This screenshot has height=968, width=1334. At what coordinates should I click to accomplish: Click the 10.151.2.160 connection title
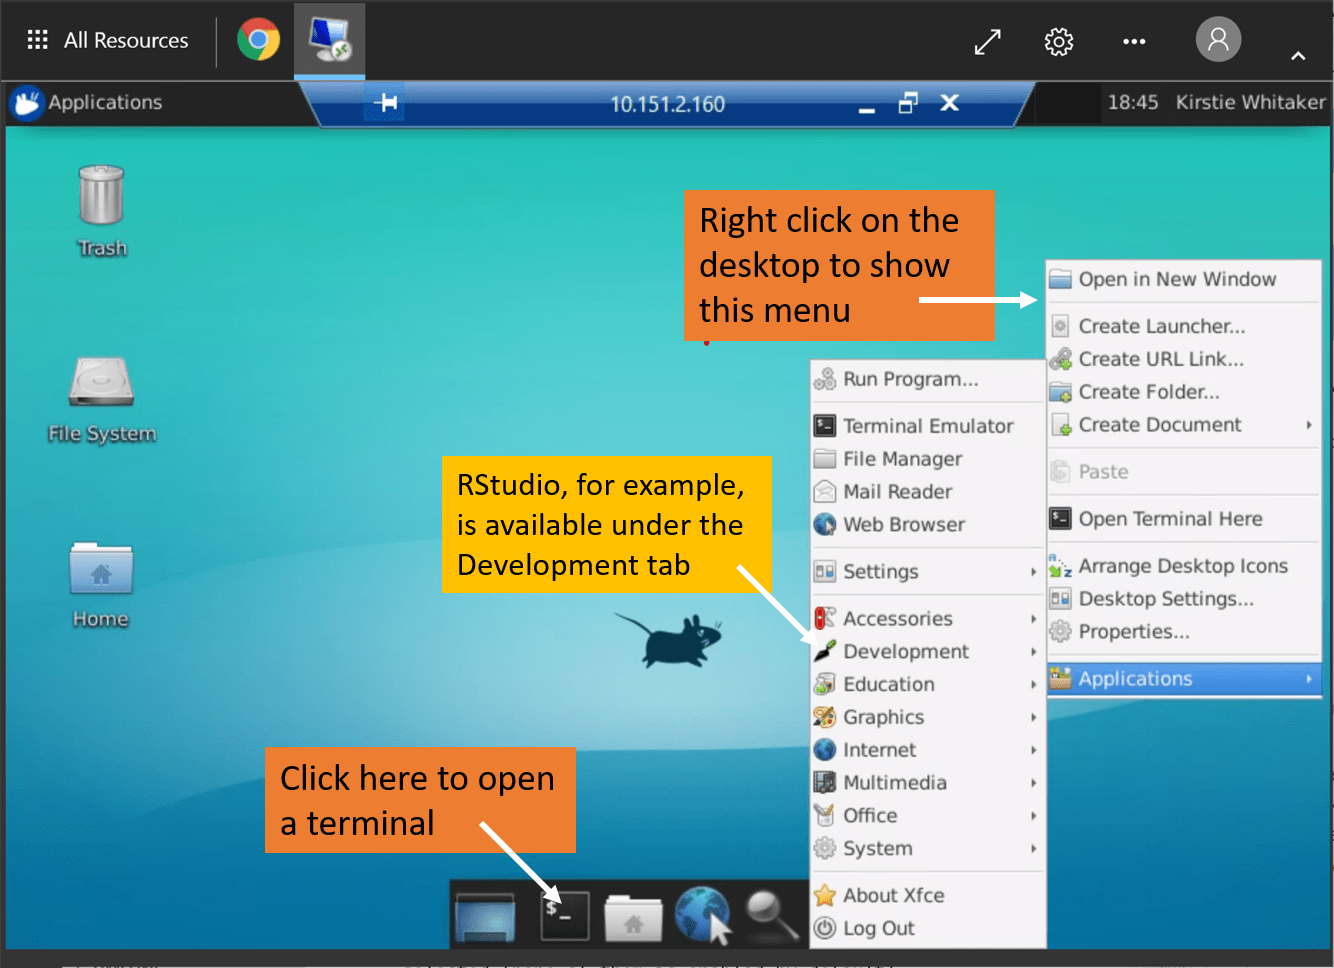(667, 104)
